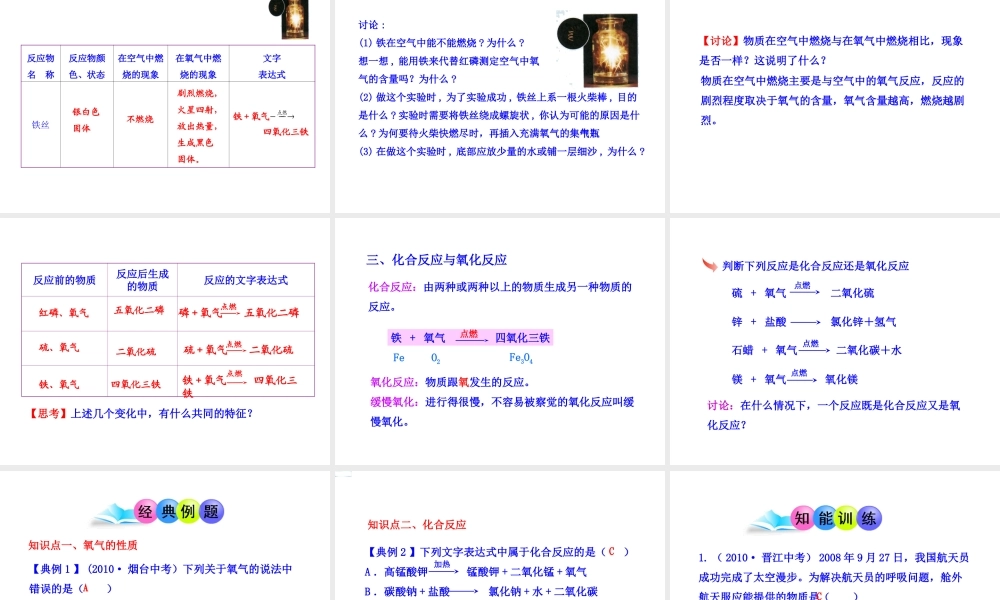Screen dimensions: 1000x600
Task: Click the pink-highlighted 铁+氧气 equation
Action: coord(470,337)
